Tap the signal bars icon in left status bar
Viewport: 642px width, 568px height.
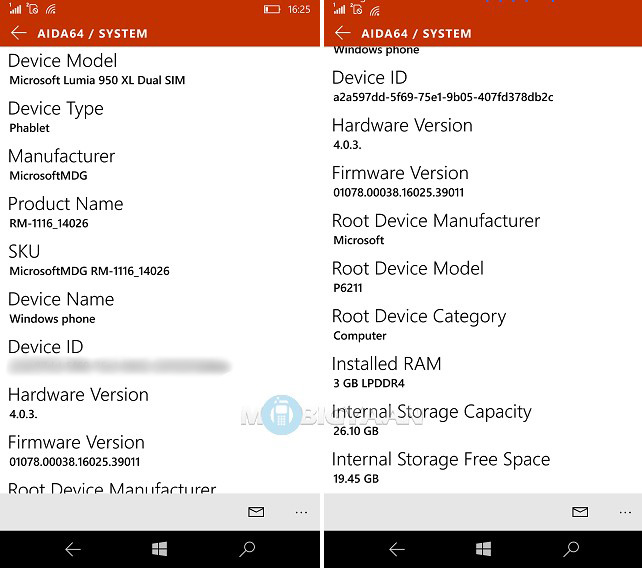pyautogui.click(x=15, y=9)
